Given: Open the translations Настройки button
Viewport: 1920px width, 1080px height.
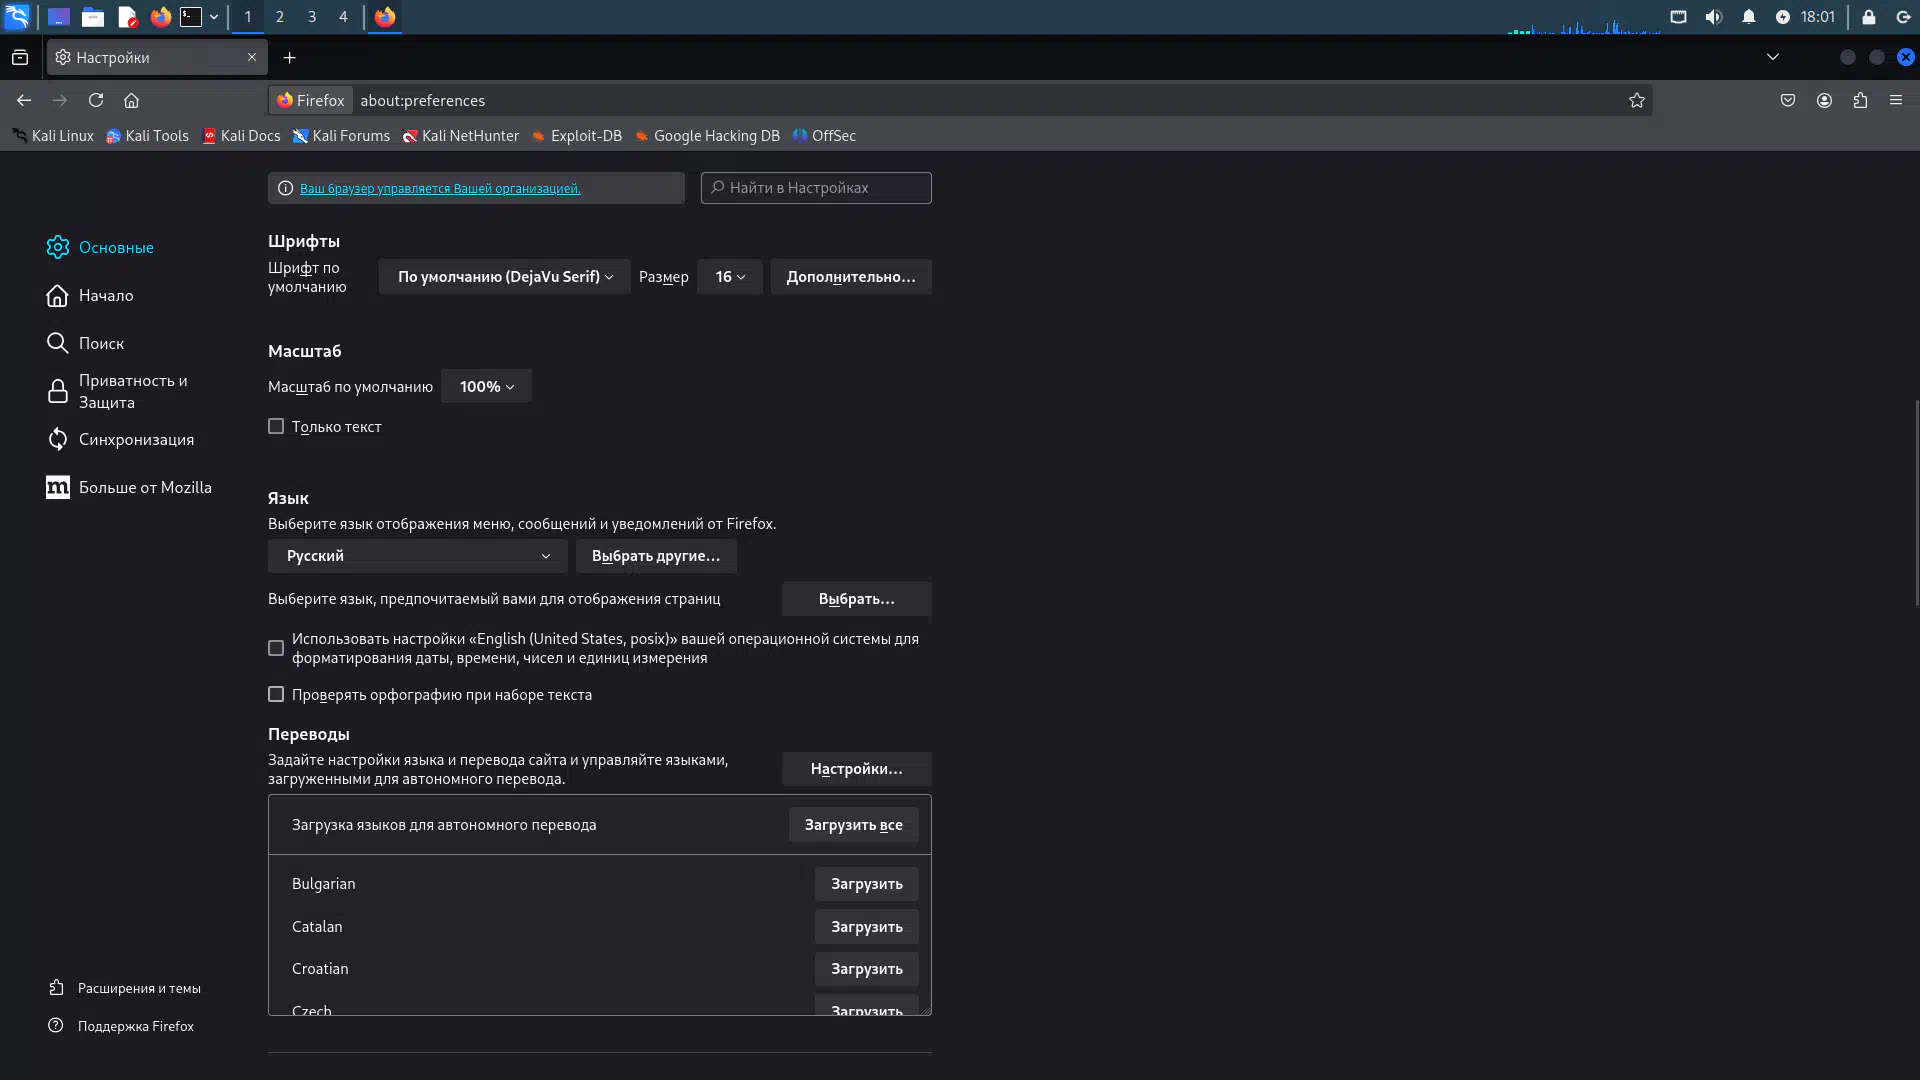Looking at the screenshot, I should tap(856, 769).
